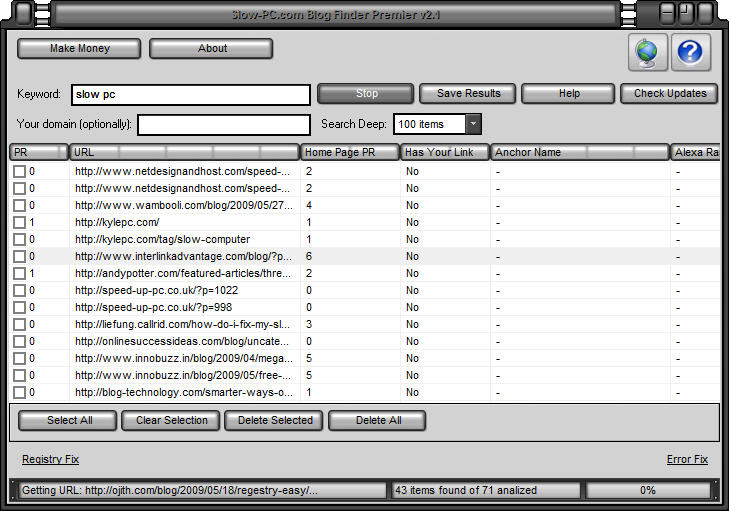This screenshot has height=511, width=729.
Task: Click the 43 items found status text
Action: tap(466, 491)
